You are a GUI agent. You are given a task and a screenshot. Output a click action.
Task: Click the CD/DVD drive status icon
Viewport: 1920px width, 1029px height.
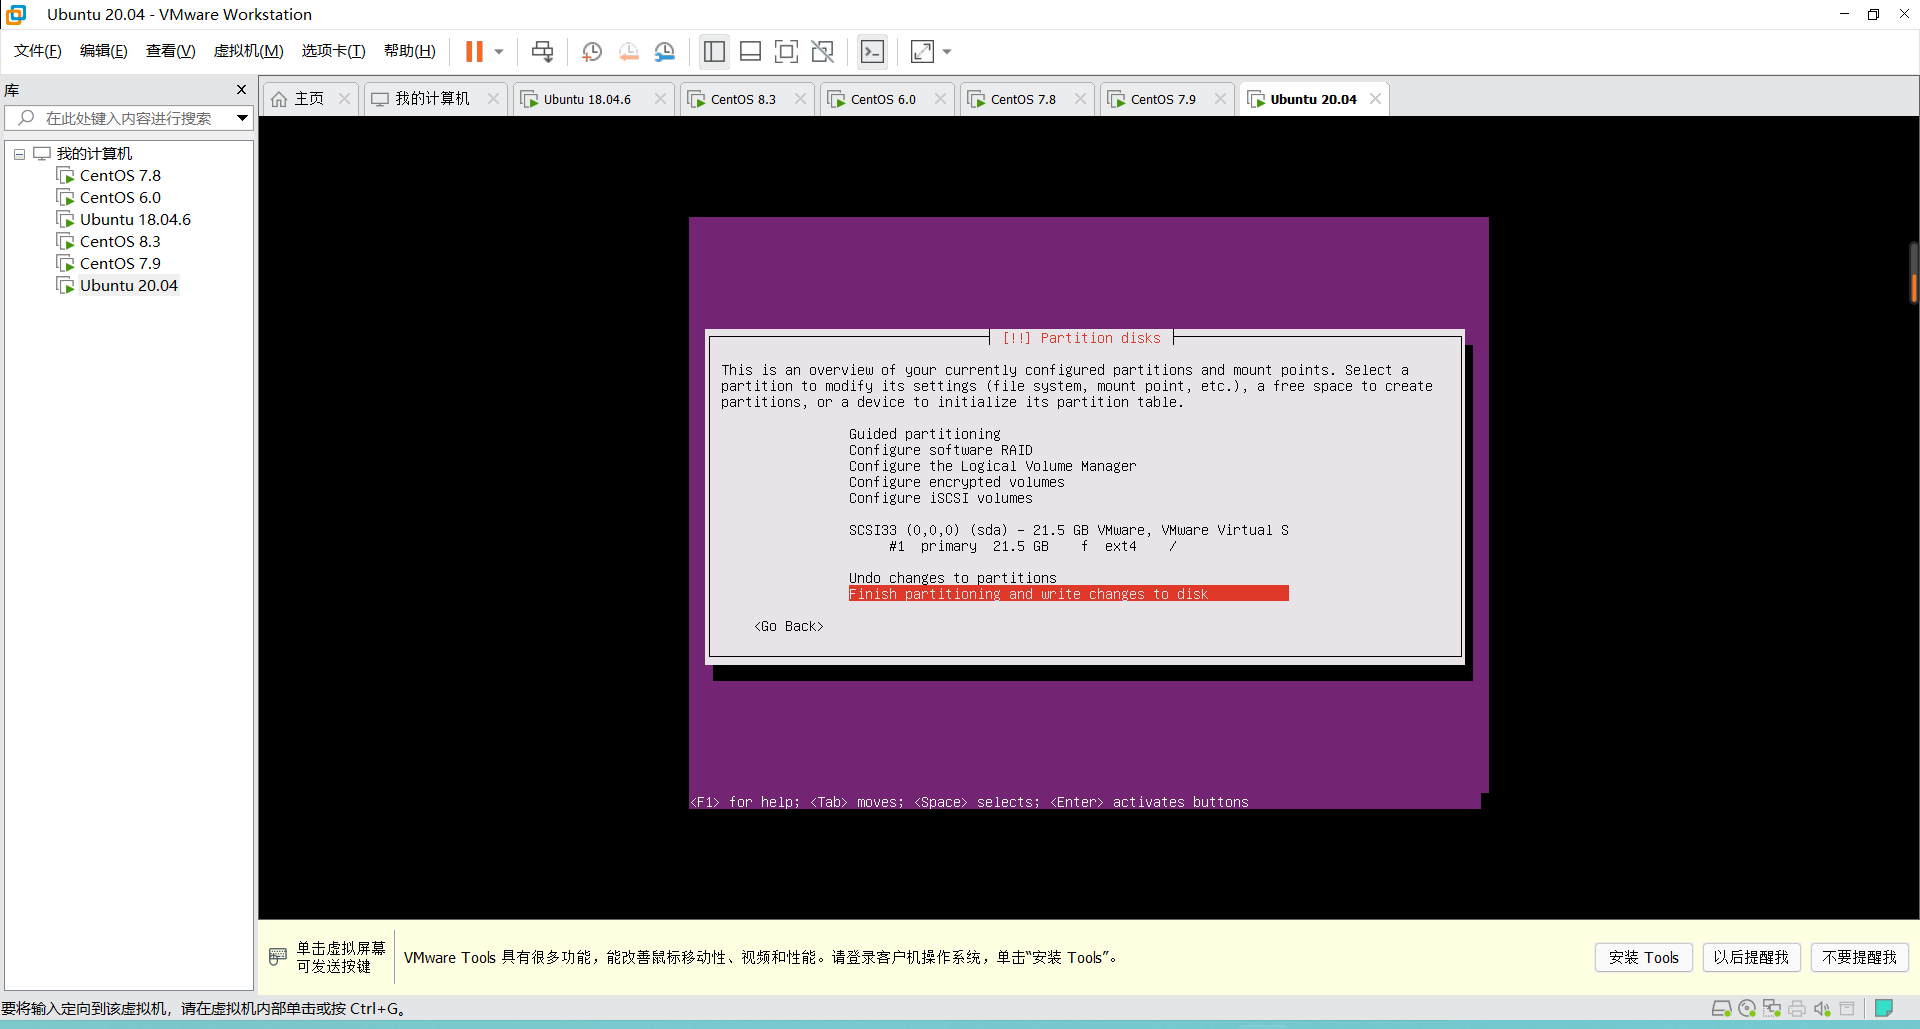pos(1747,1008)
